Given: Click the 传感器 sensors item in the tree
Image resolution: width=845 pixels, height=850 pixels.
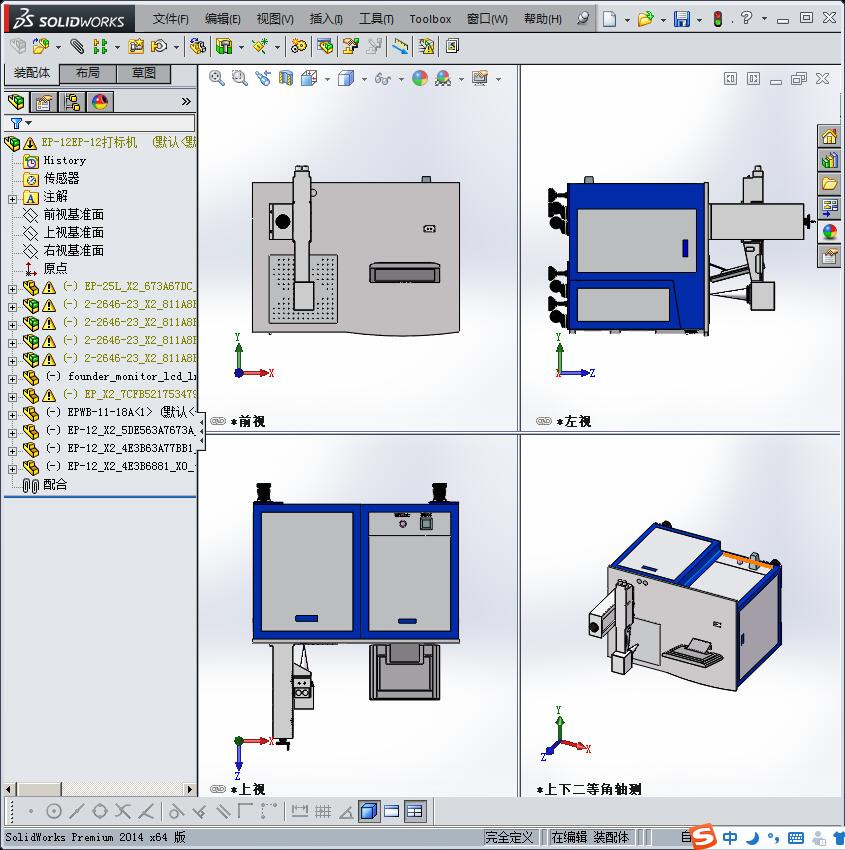Looking at the screenshot, I should tap(61, 178).
